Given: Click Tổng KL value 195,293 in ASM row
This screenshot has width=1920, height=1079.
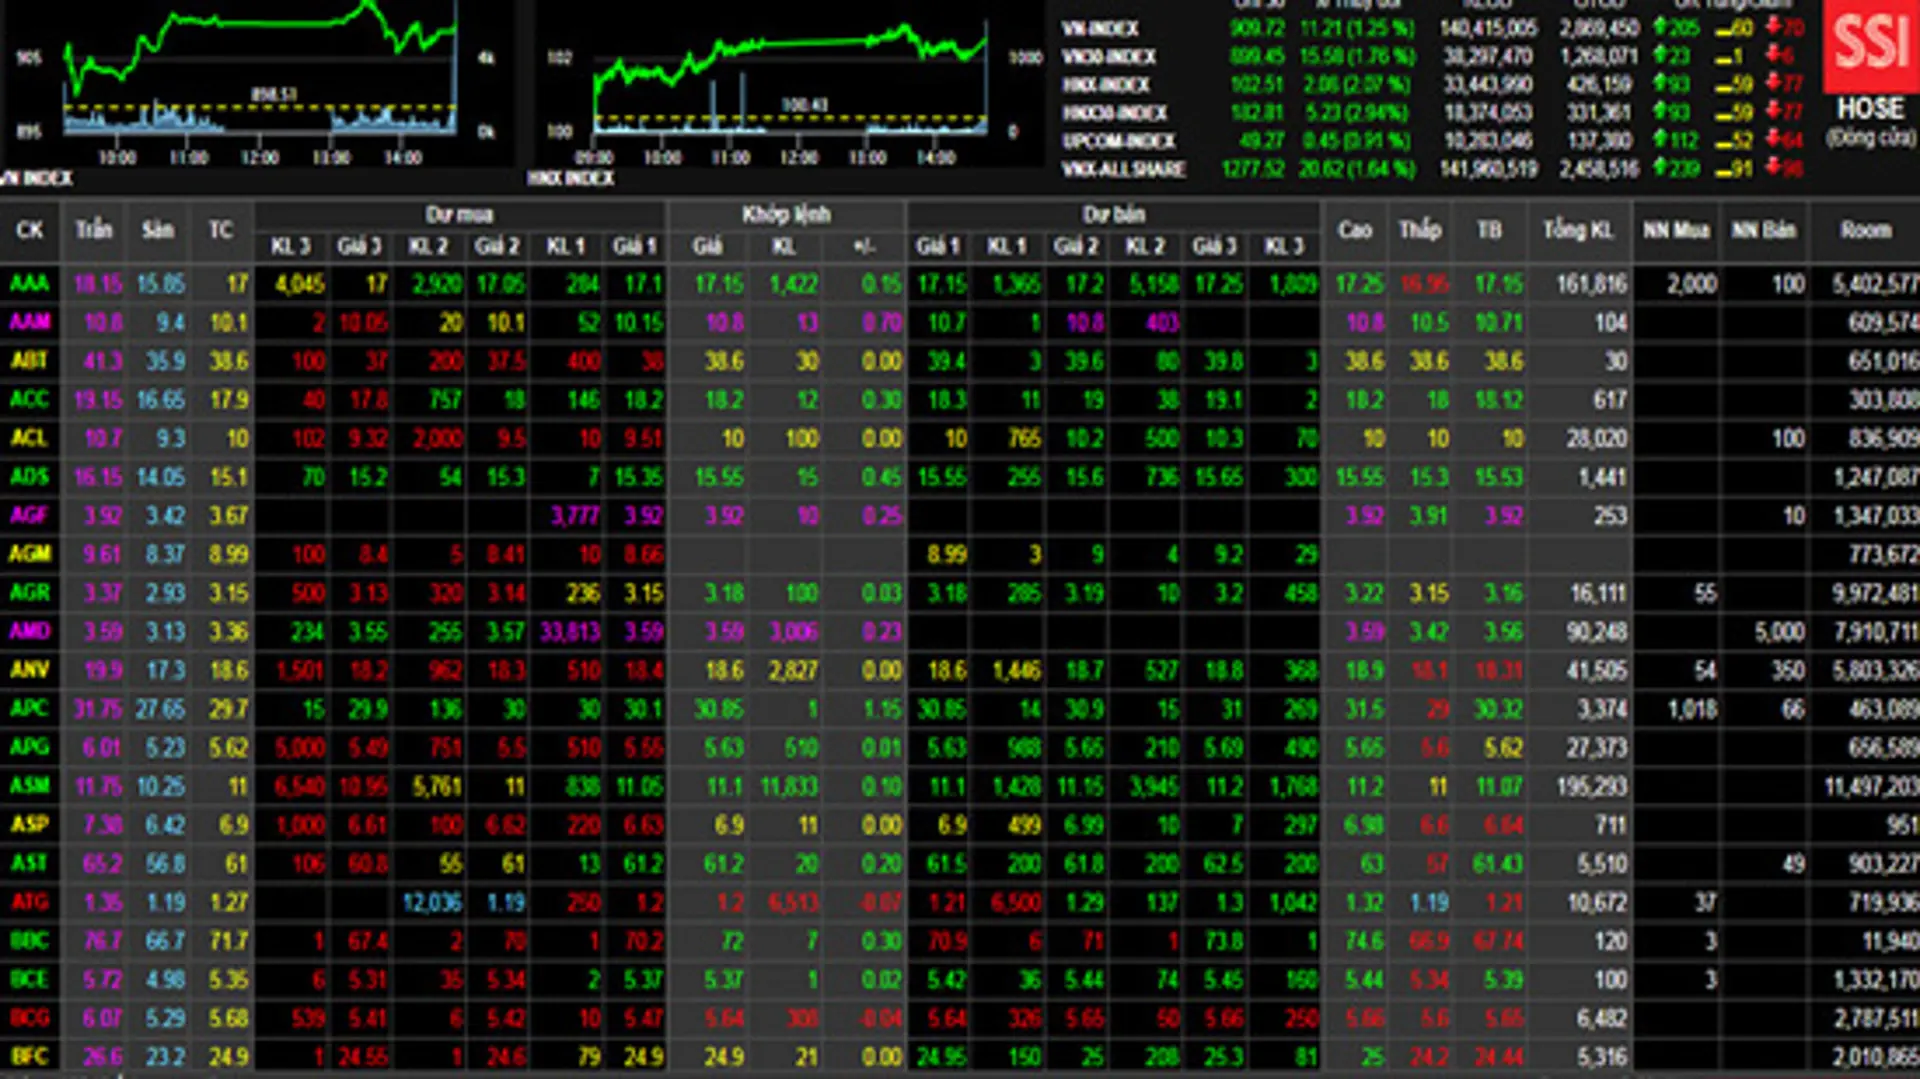Looking at the screenshot, I should click(x=1591, y=786).
